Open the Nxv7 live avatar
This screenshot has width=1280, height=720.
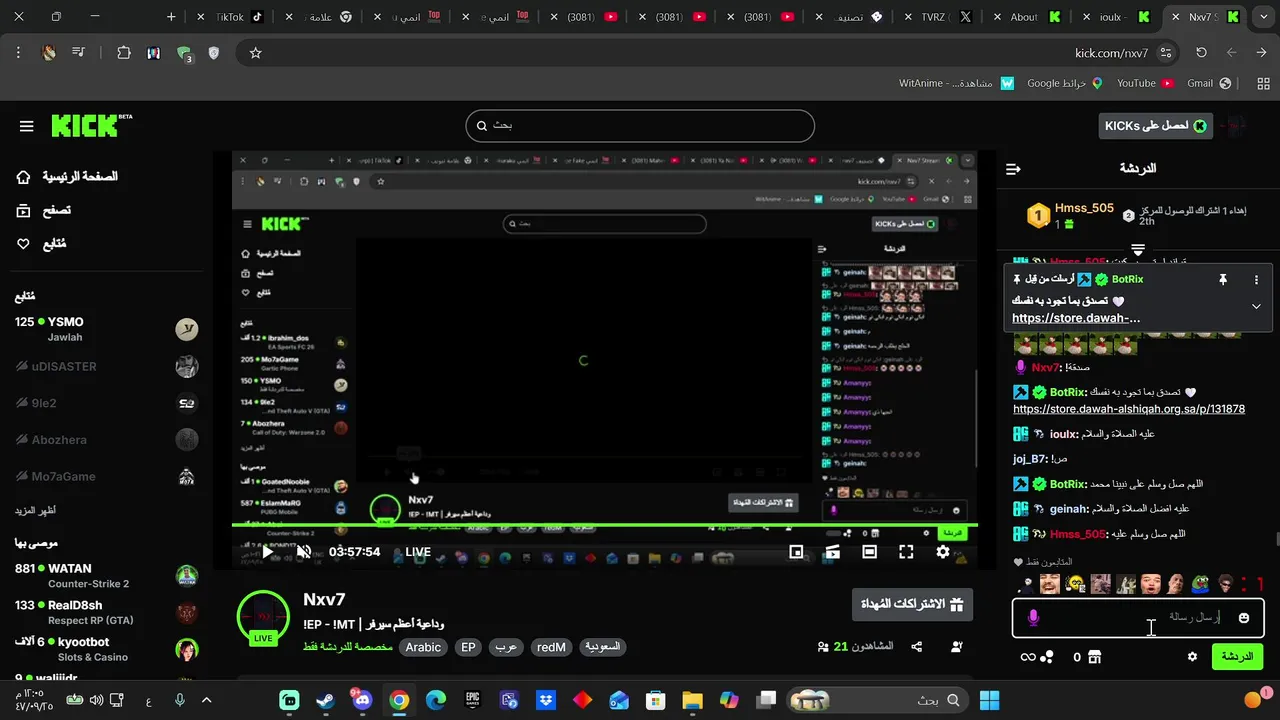click(263, 616)
